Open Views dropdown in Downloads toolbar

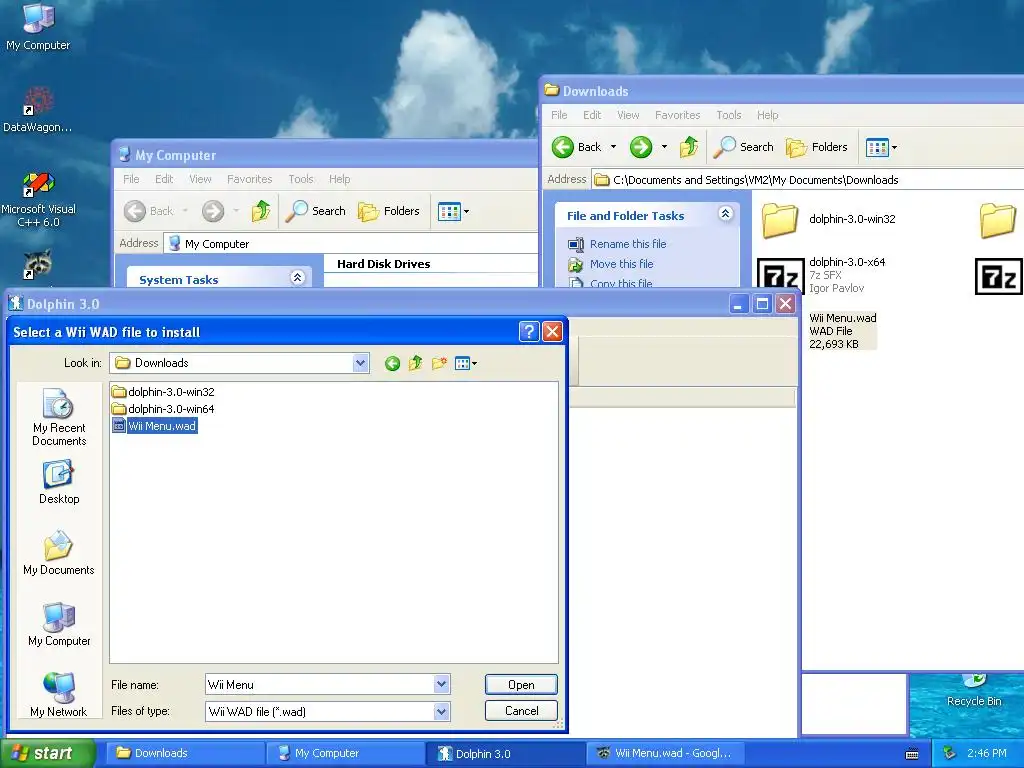coord(881,148)
